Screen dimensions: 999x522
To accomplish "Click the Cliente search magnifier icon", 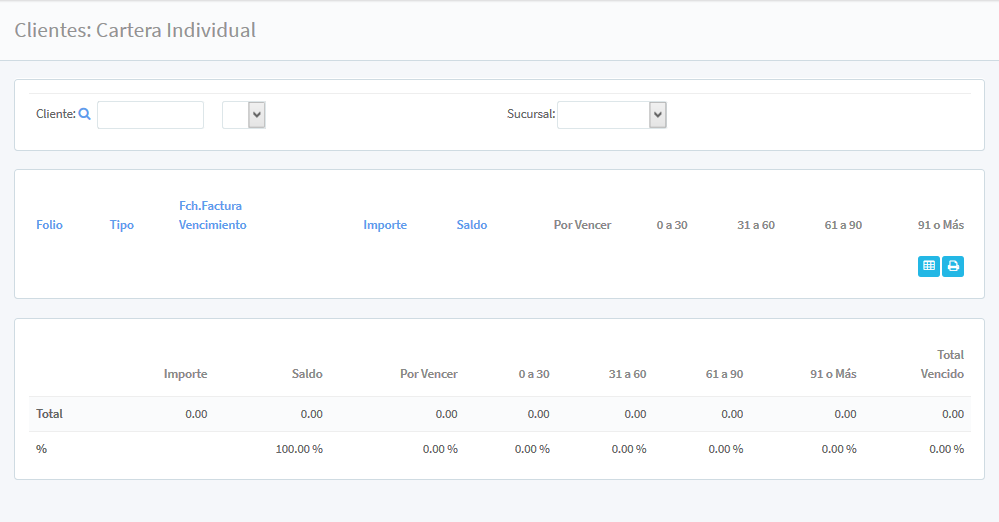I will coord(85,114).
